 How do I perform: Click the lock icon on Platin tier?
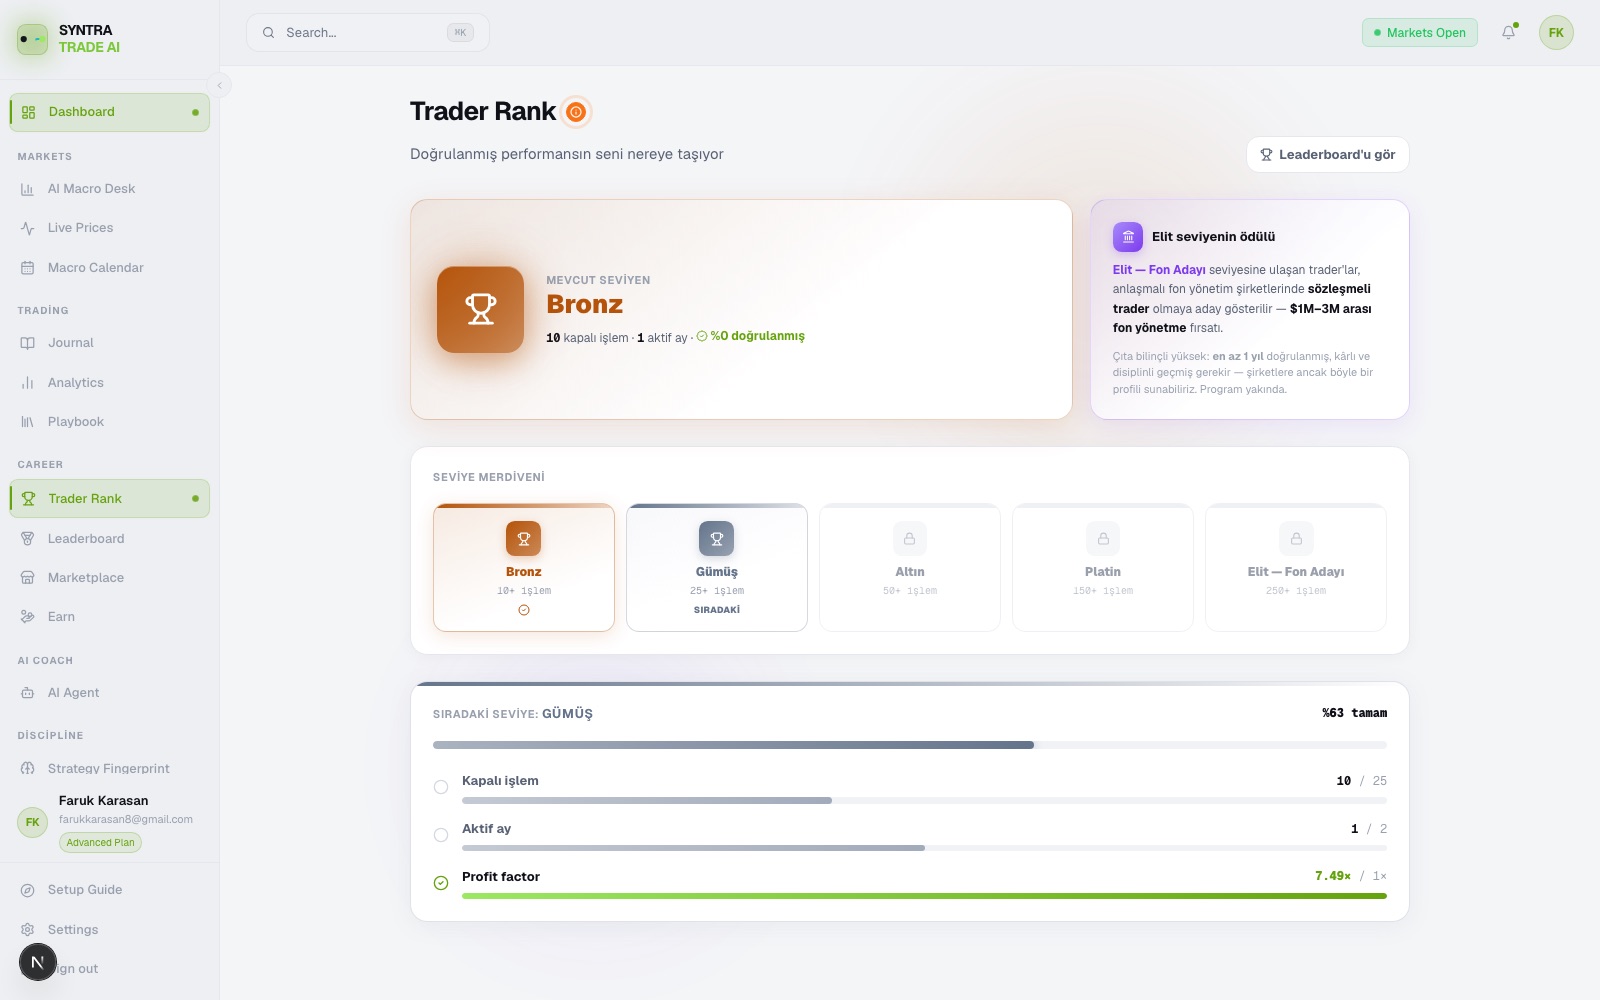(1103, 539)
